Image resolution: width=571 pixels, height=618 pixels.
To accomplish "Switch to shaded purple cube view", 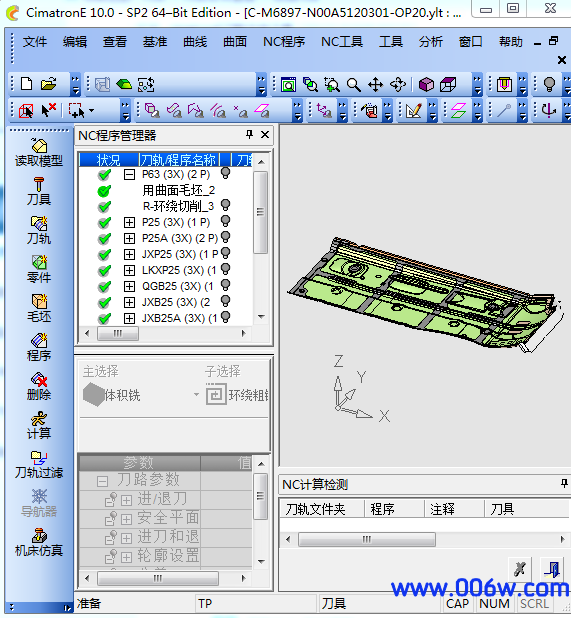I will click(426, 84).
